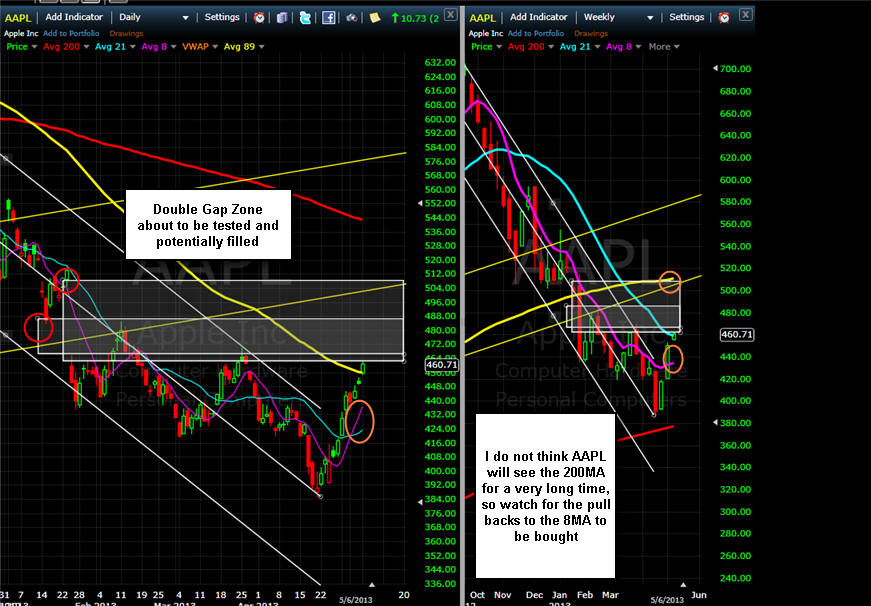Click the 5/6/2013 date marker under Daily chart

pos(356,600)
